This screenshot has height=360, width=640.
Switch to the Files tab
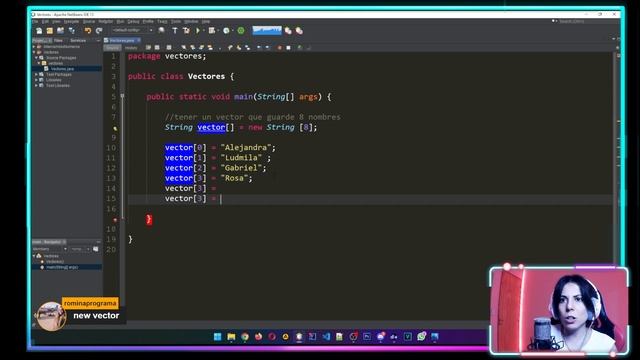pyautogui.click(x=58, y=40)
